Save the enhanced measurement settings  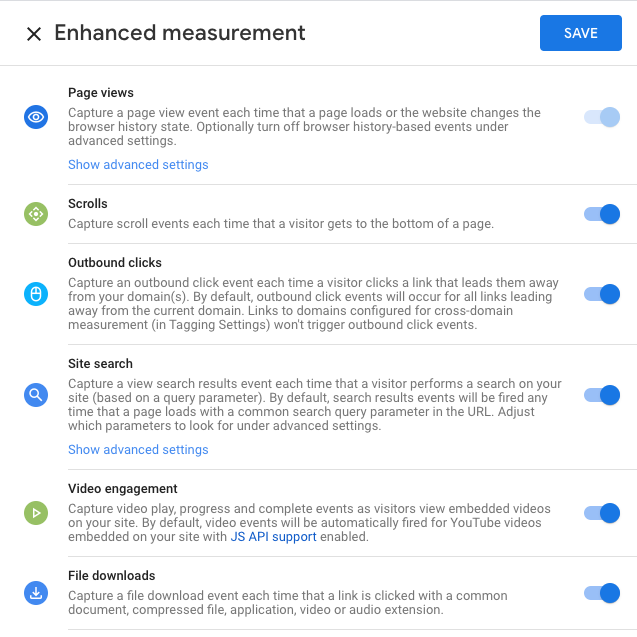tap(581, 33)
